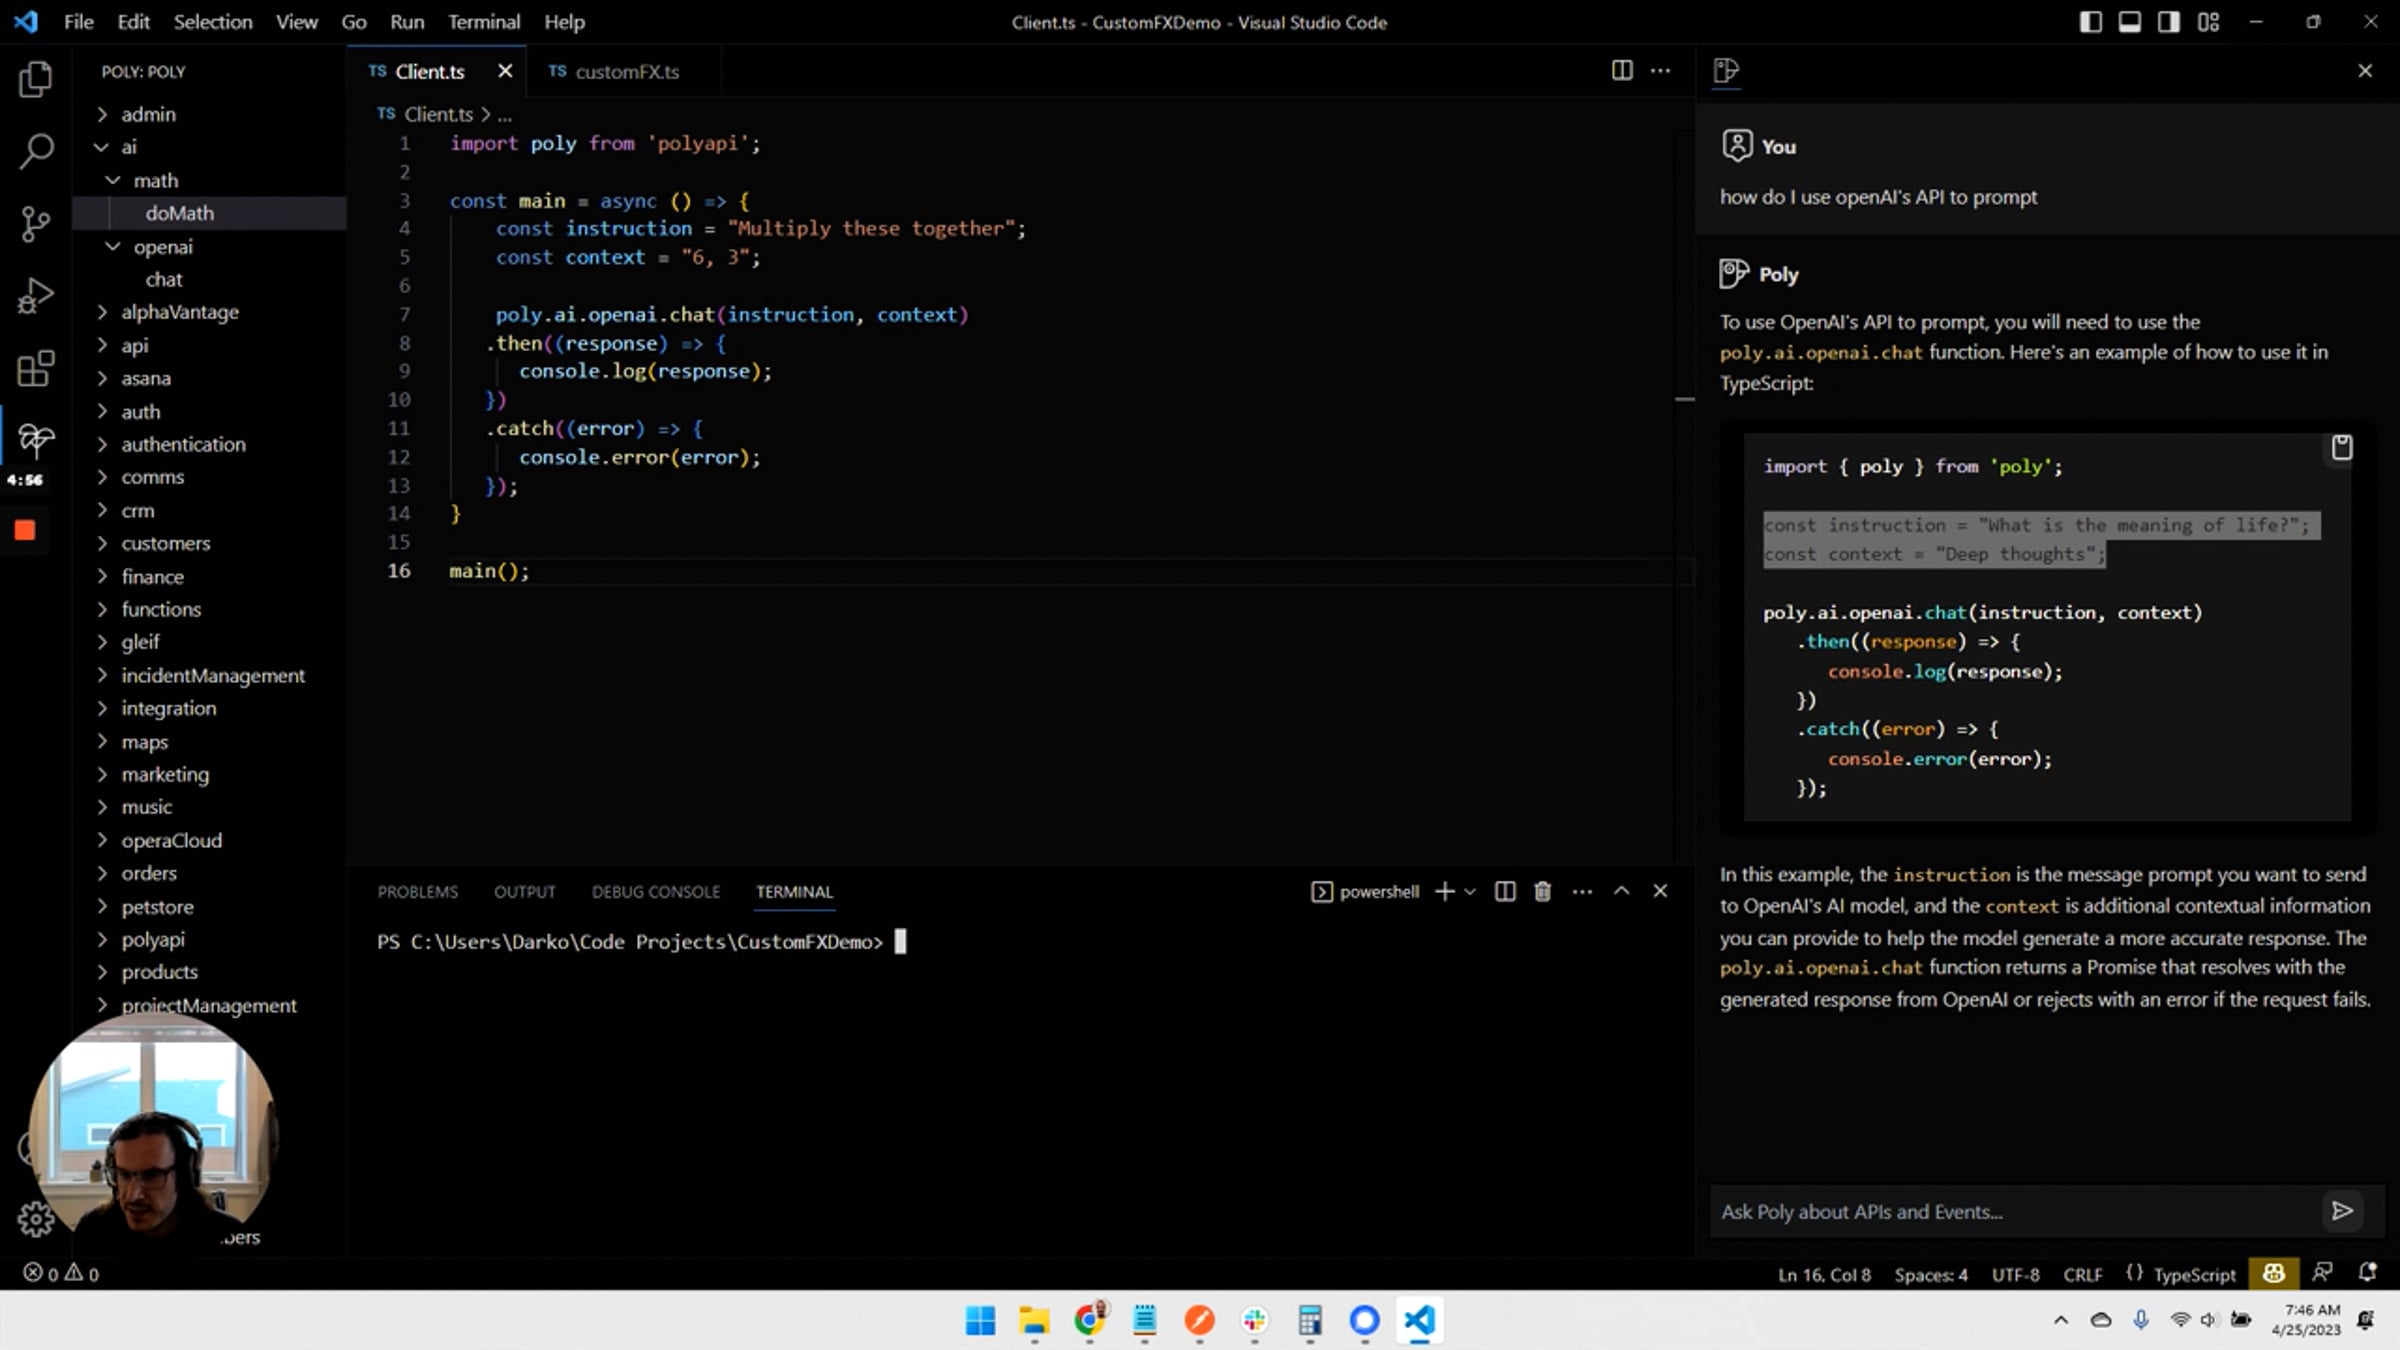Expand the incidentManagement folder
The image size is (2400, 1350).
click(101, 675)
